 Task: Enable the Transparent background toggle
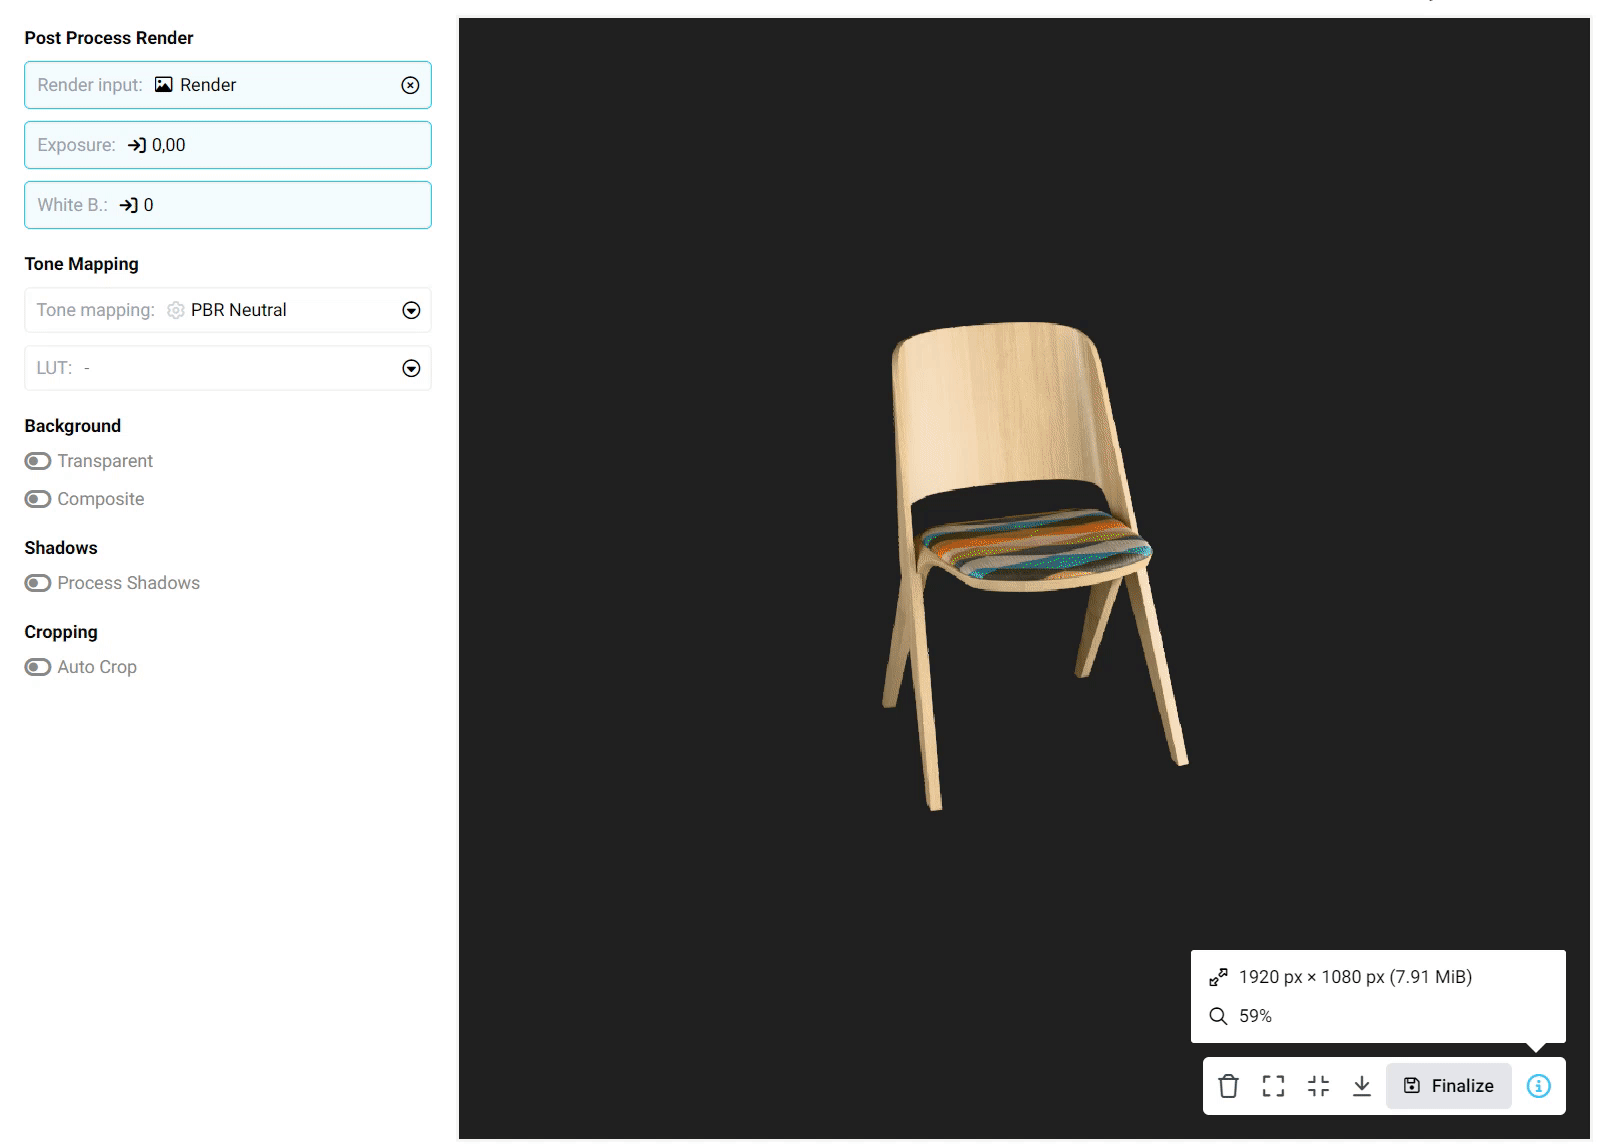pos(38,461)
